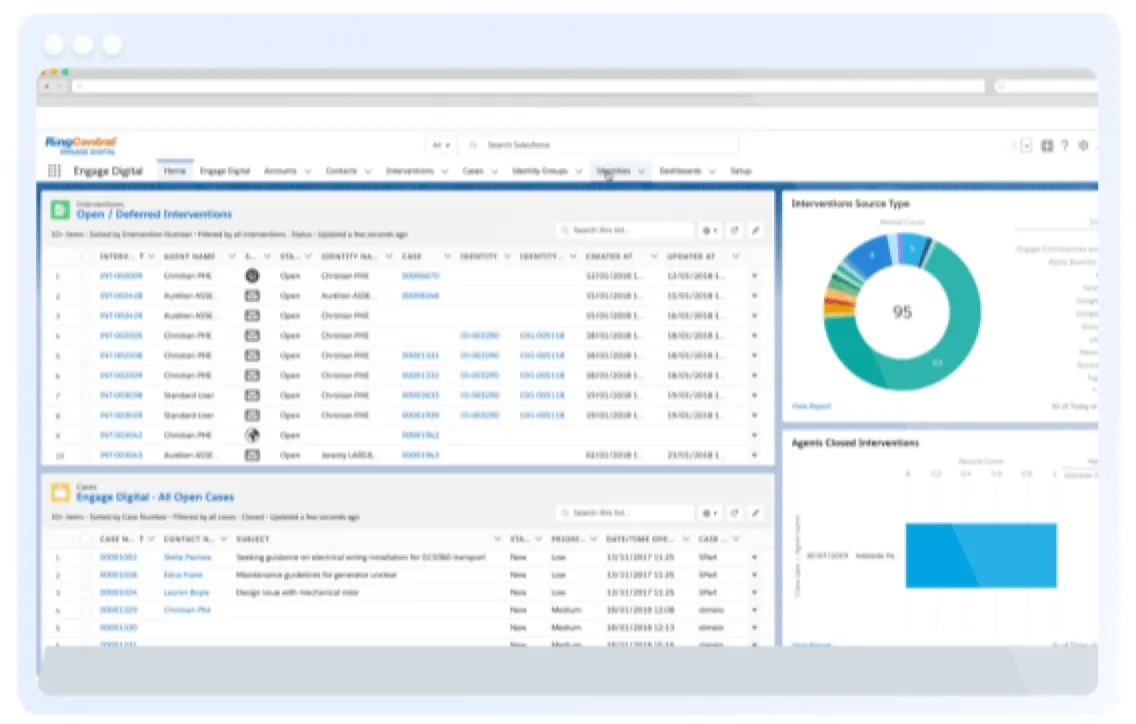This screenshot has height=724, width=1136.
Task: Click the email source icon in intervention row 2
Action: [x=252, y=296]
